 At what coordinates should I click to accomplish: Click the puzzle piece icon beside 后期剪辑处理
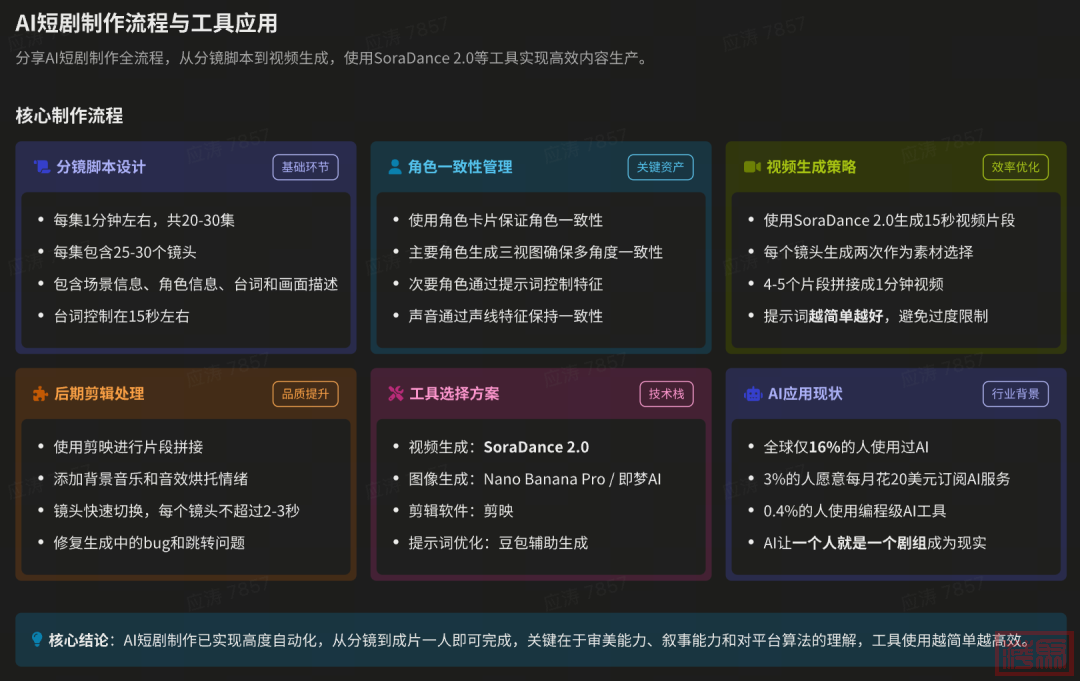(40, 394)
